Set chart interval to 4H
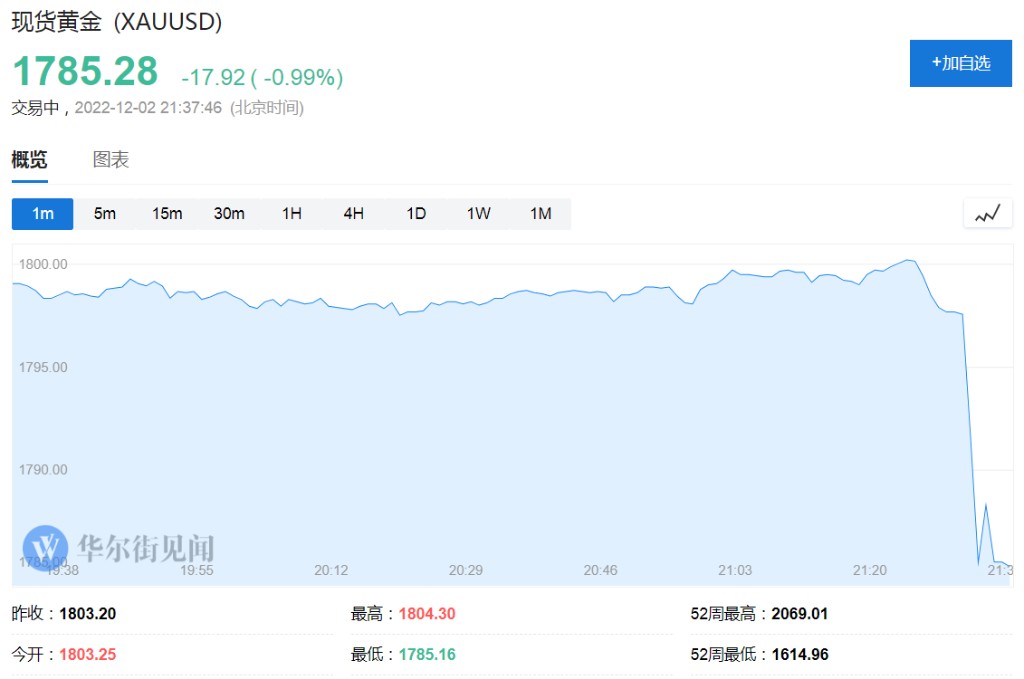This screenshot has width=1024, height=679. point(353,214)
